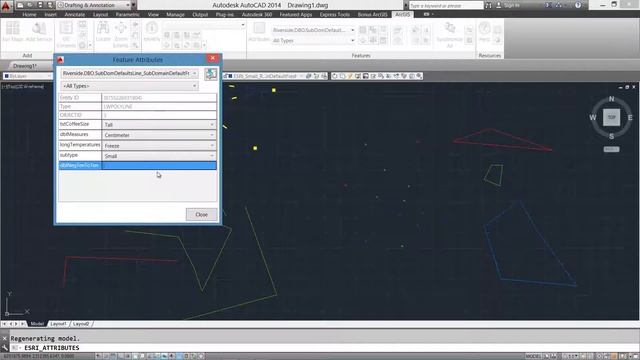
Task: Click the Attributes ribbon icon
Action: [x=259, y=32]
